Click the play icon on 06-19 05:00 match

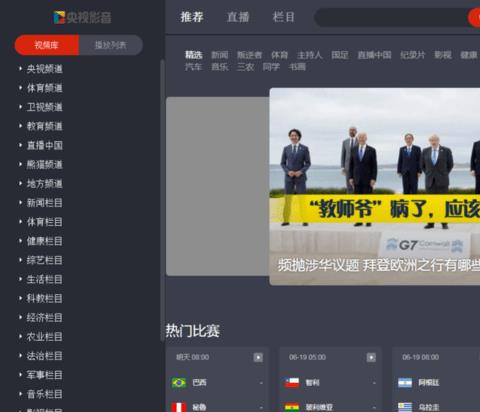(x=371, y=357)
